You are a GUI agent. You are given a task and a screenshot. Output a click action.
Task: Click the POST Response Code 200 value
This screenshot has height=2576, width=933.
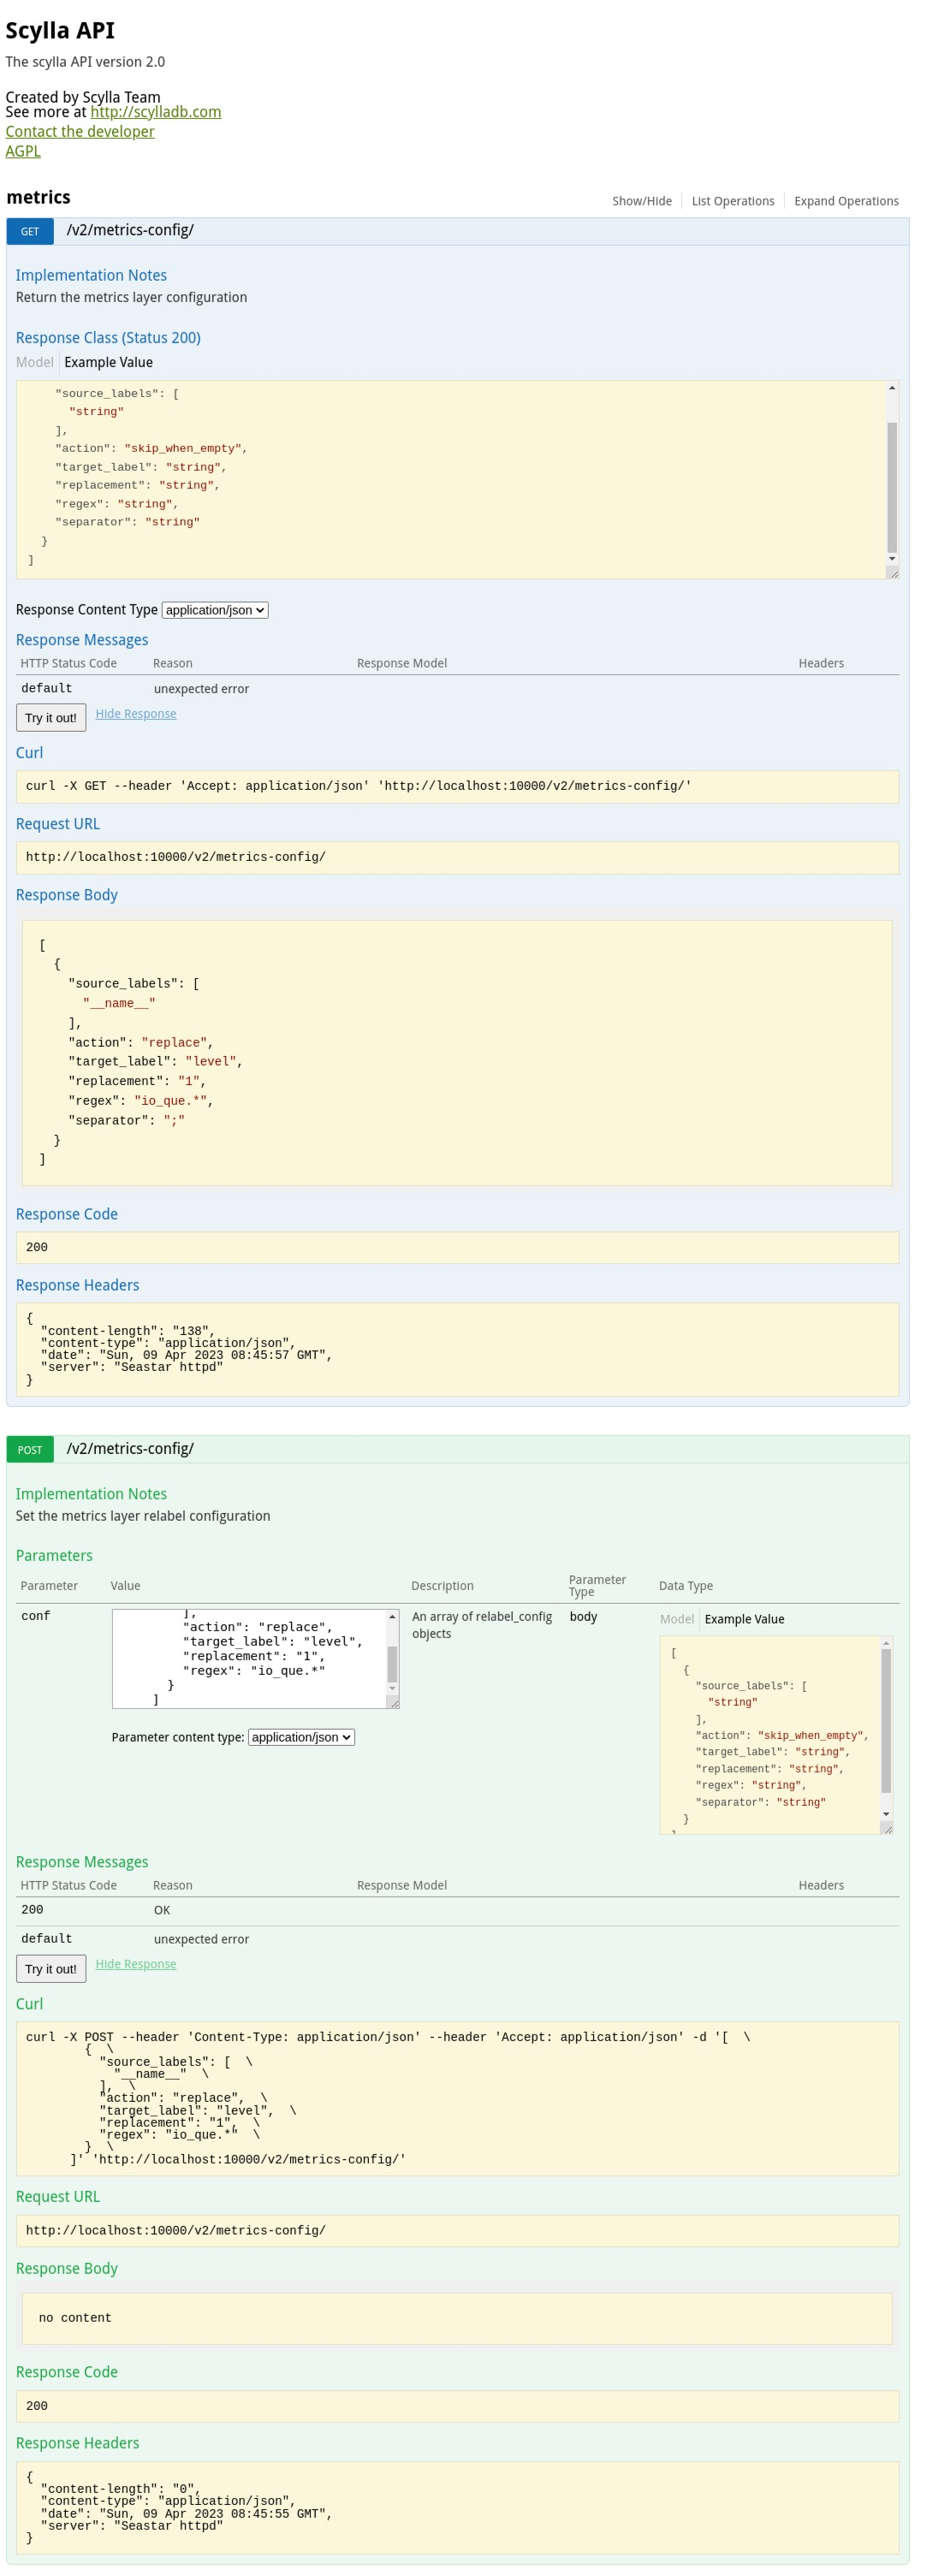point(37,2406)
